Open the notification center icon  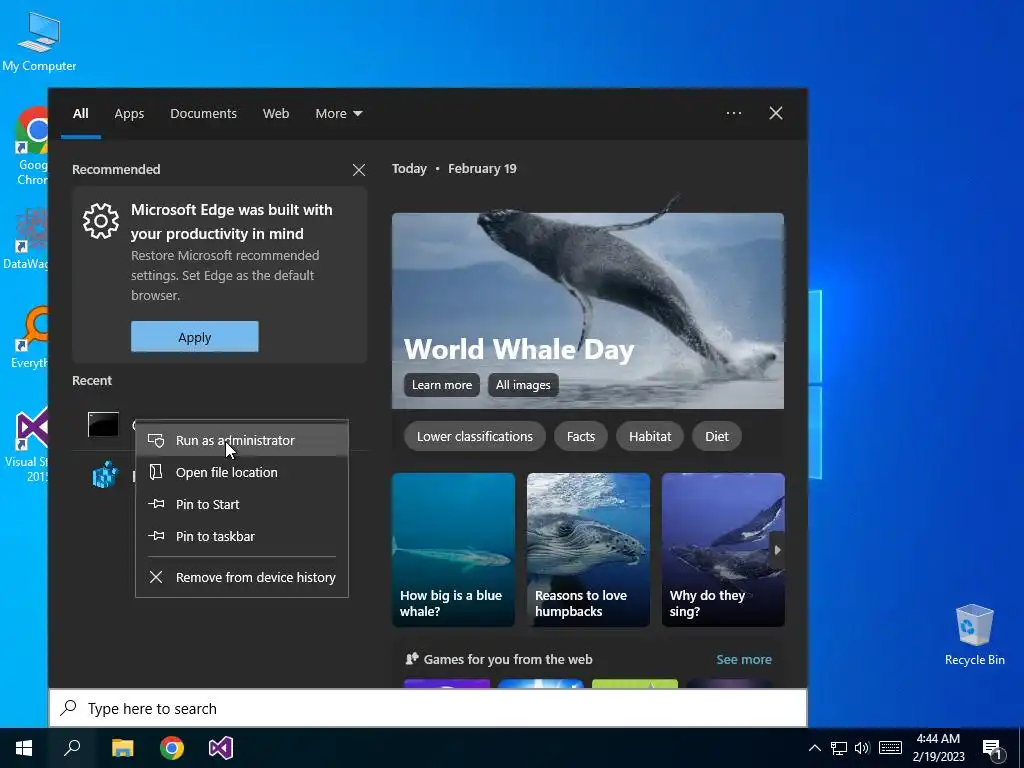992,749
